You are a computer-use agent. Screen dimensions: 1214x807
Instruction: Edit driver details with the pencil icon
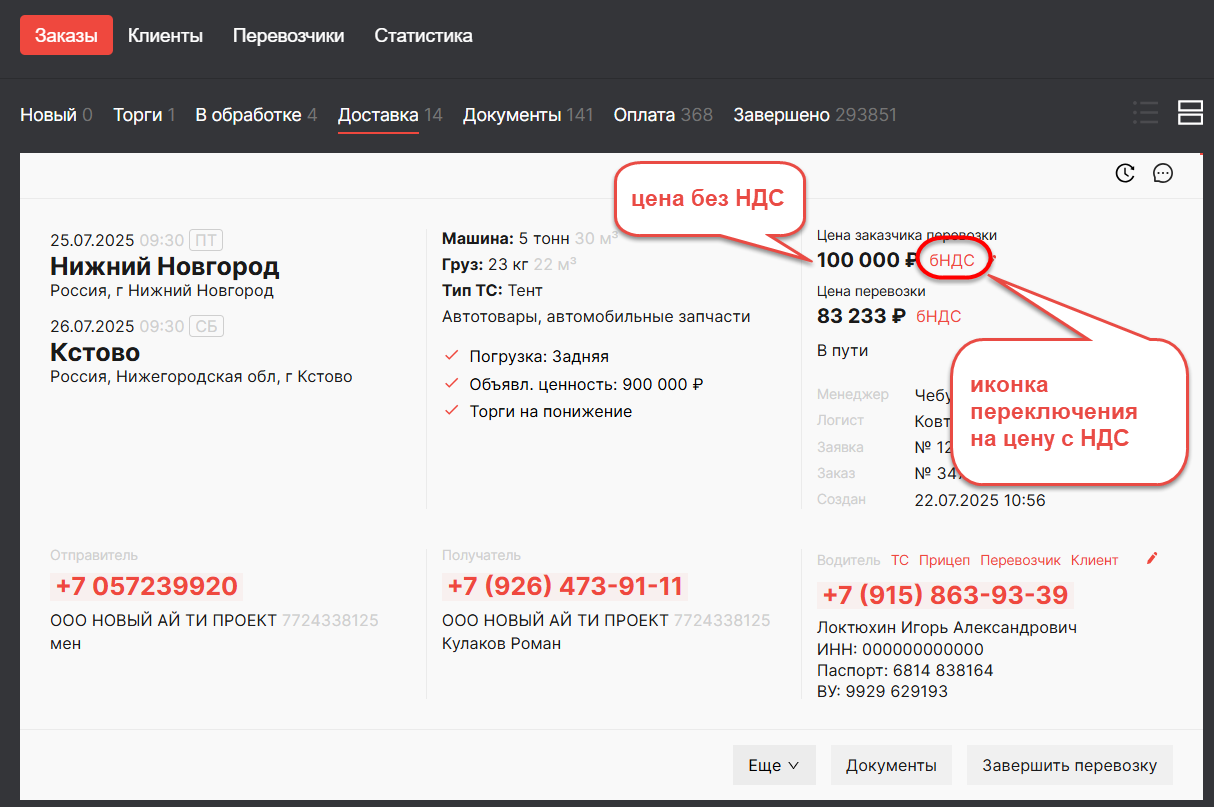pyautogui.click(x=1152, y=558)
